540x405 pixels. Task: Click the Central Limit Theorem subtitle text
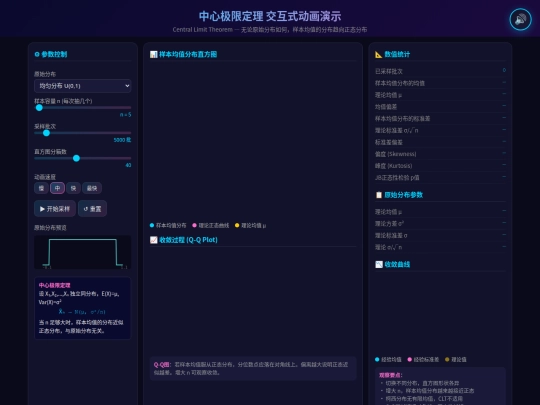[x=270, y=30]
